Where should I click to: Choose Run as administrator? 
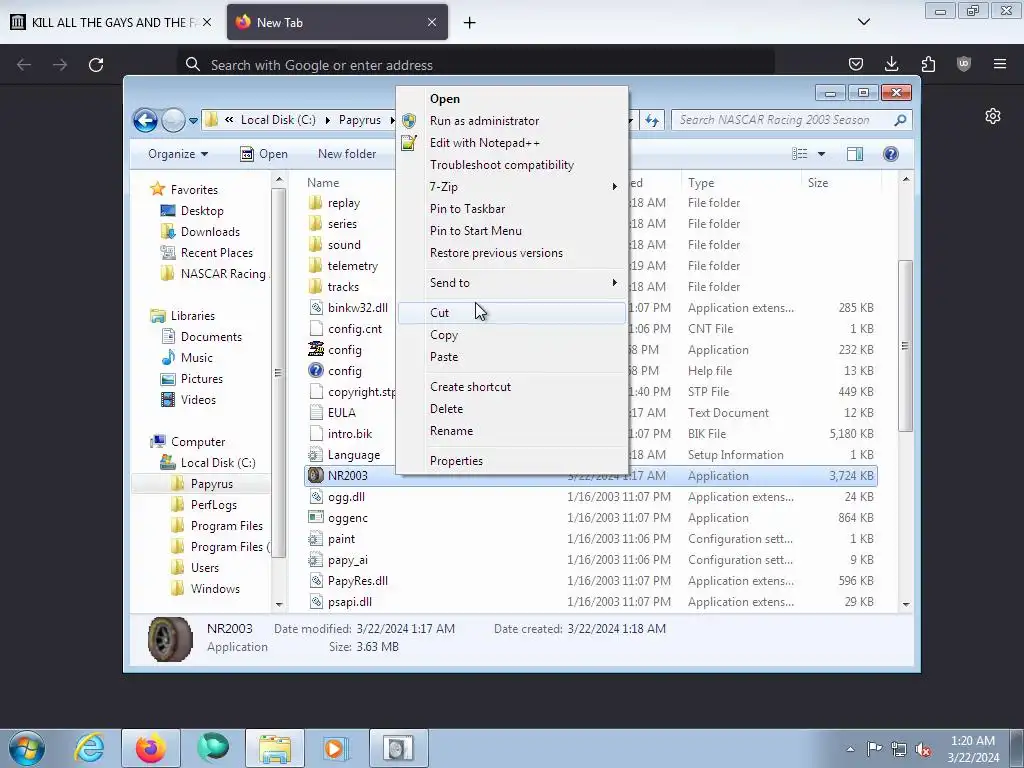(x=484, y=121)
